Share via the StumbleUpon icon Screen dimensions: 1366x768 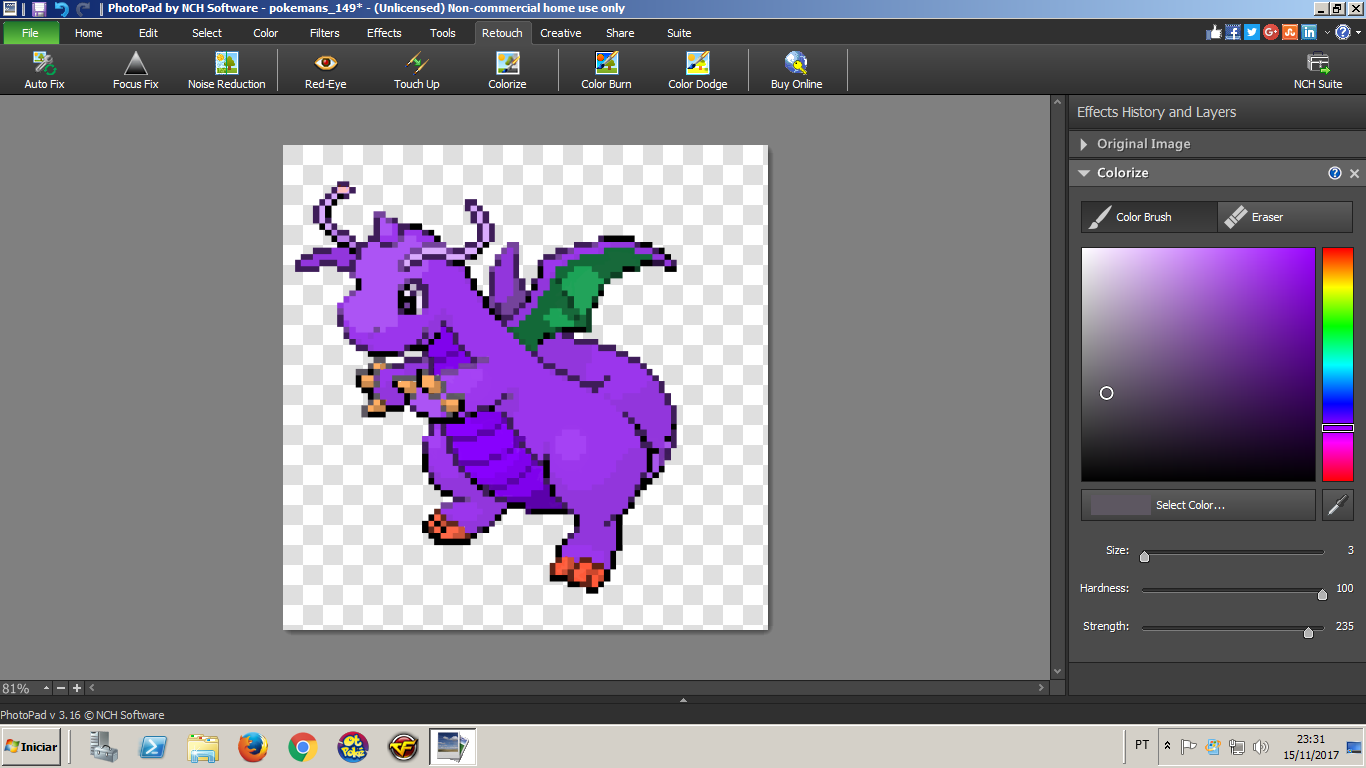point(1290,32)
